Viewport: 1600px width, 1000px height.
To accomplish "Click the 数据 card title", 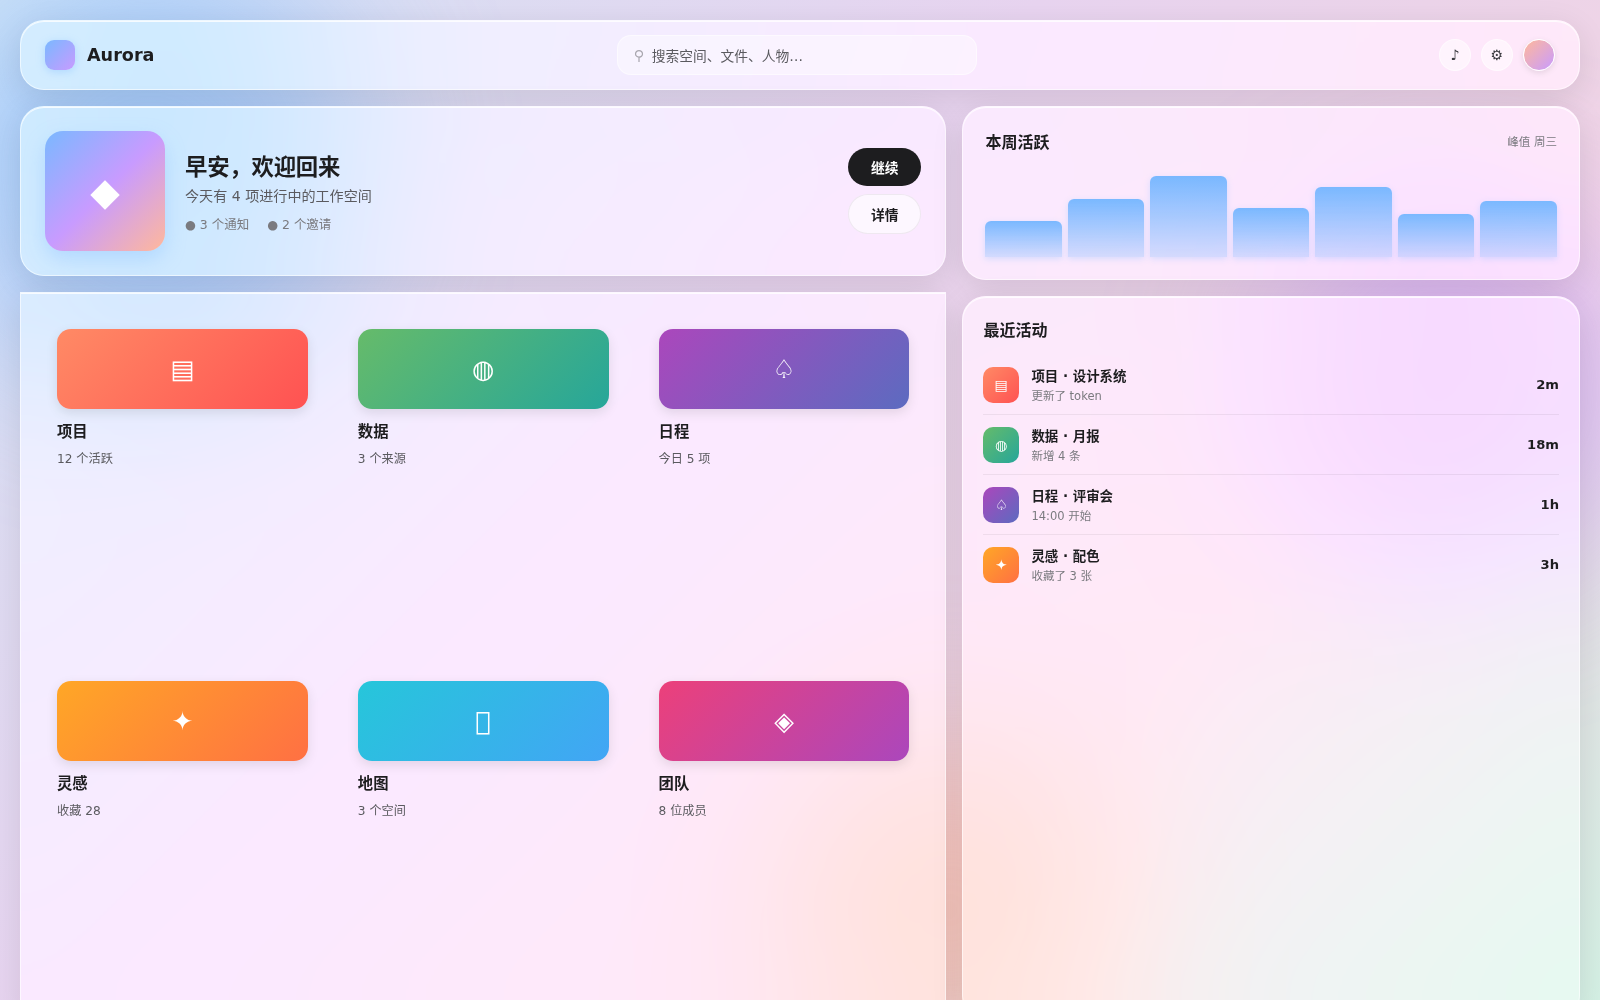I will pos(373,432).
